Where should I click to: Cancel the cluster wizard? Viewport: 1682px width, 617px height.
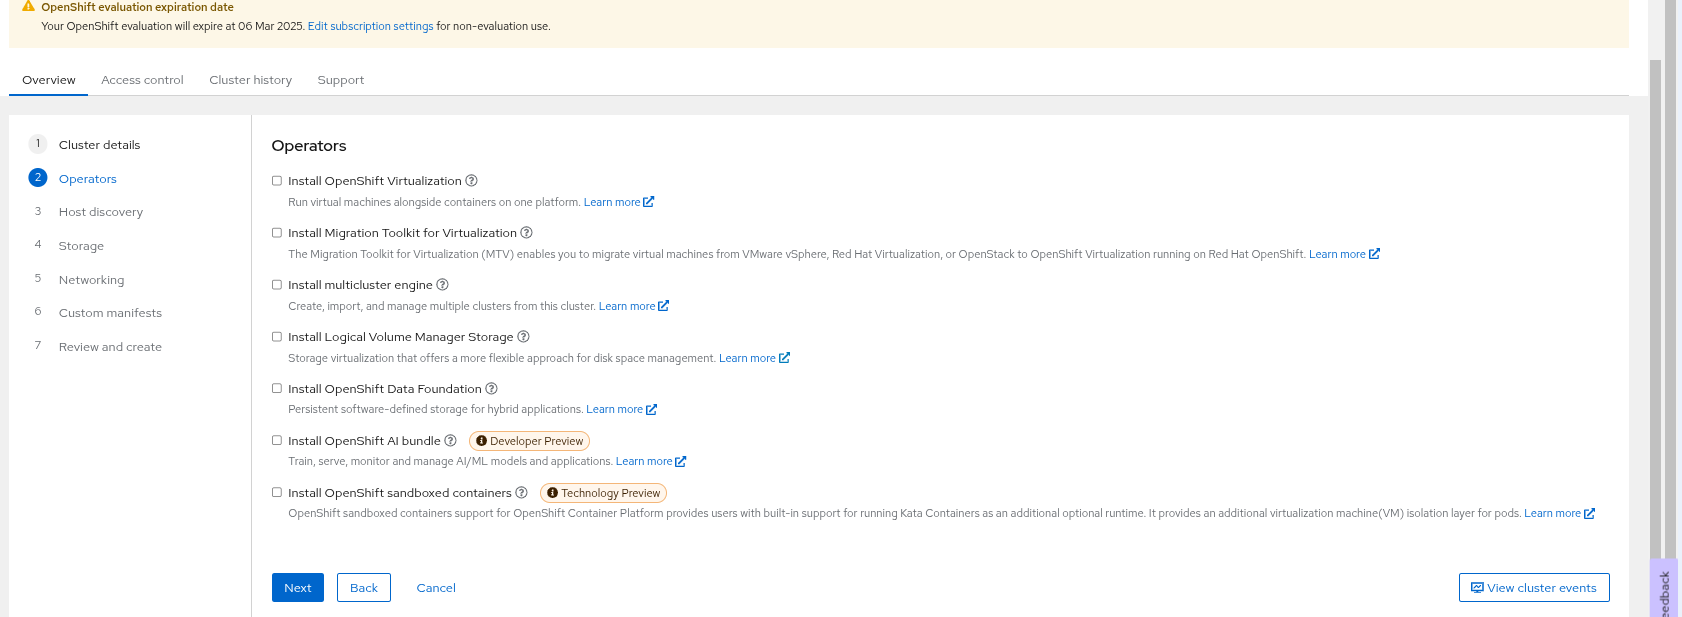click(436, 588)
